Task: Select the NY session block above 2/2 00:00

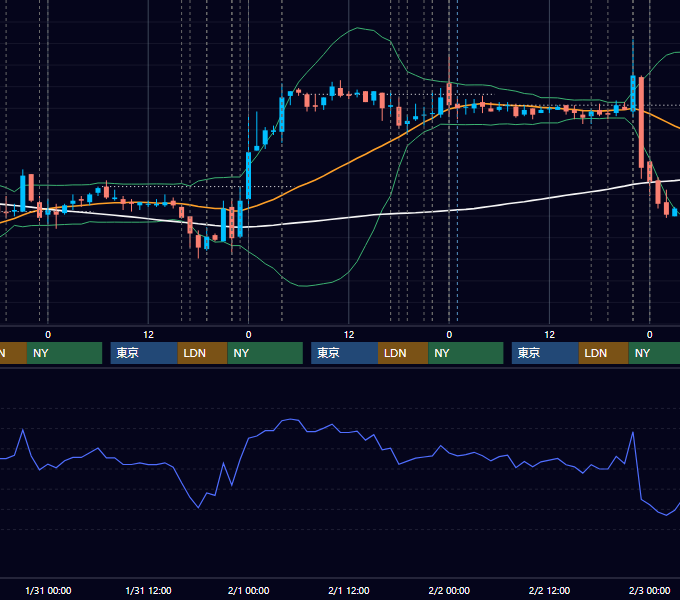Action: coord(466,353)
